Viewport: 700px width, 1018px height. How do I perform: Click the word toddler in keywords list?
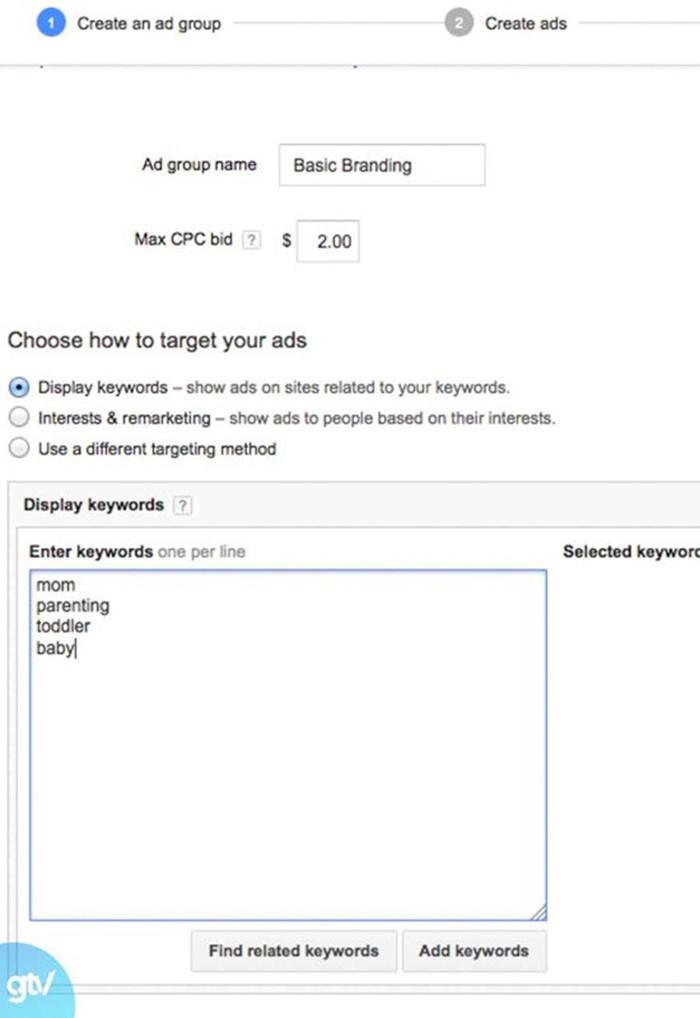coord(63,627)
